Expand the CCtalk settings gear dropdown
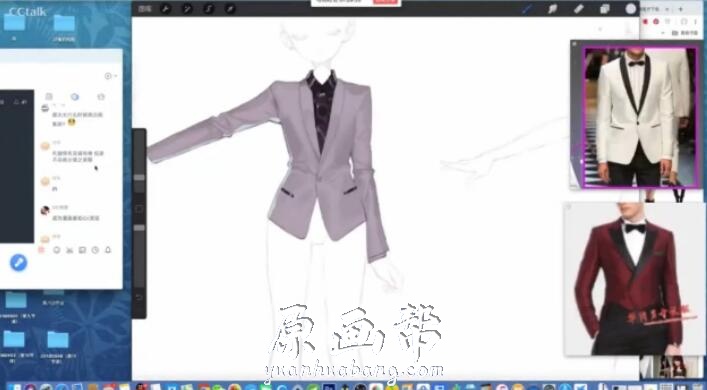Screen dimensions: 707x390 [110, 76]
